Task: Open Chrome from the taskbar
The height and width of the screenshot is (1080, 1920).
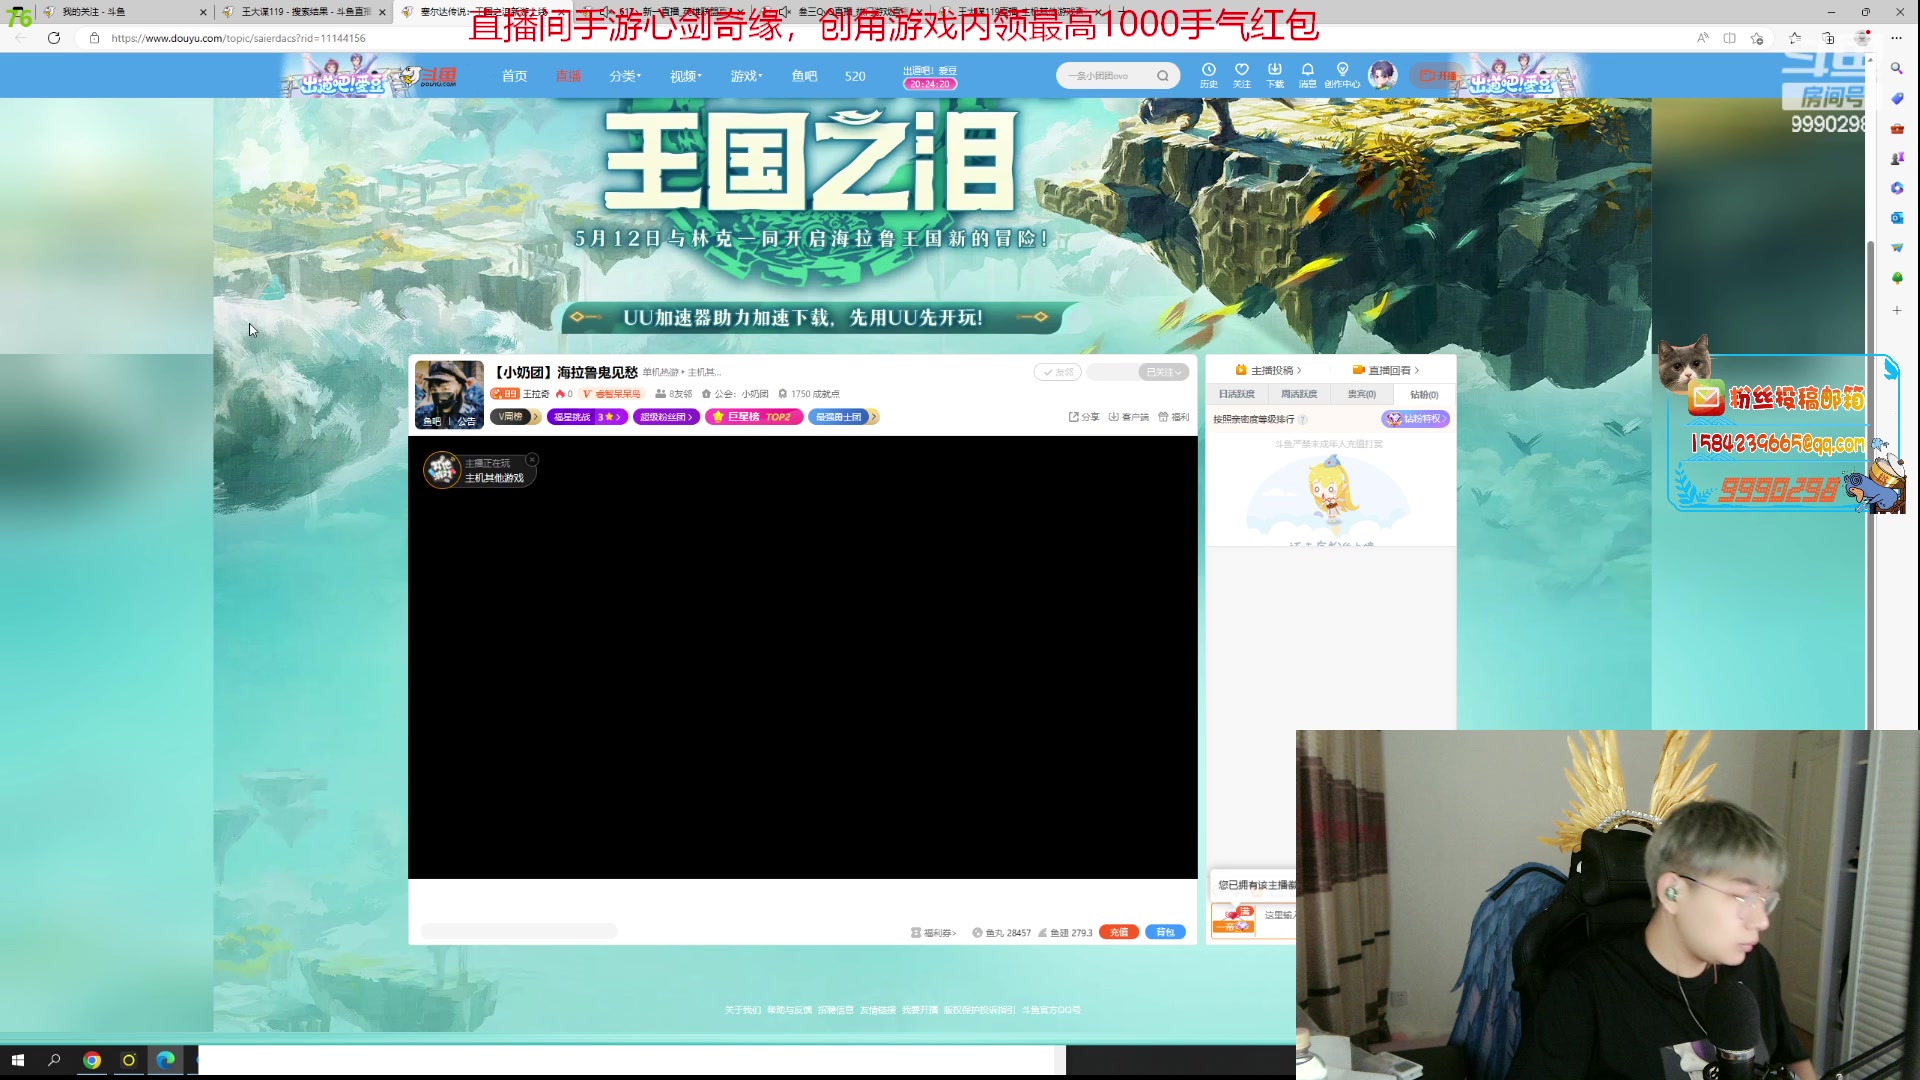Action: [x=92, y=1060]
